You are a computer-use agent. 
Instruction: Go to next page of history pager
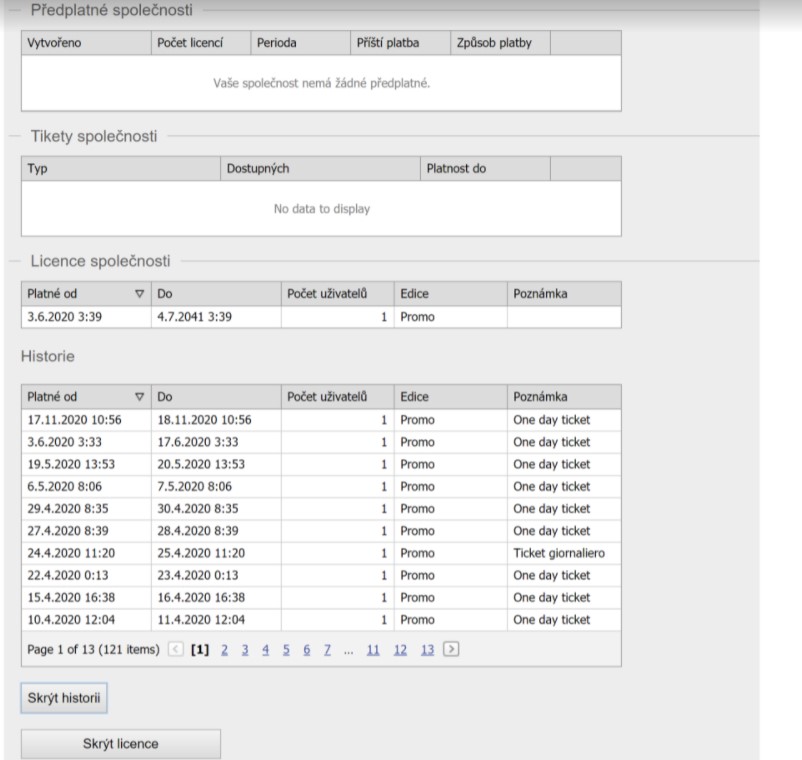click(451, 650)
